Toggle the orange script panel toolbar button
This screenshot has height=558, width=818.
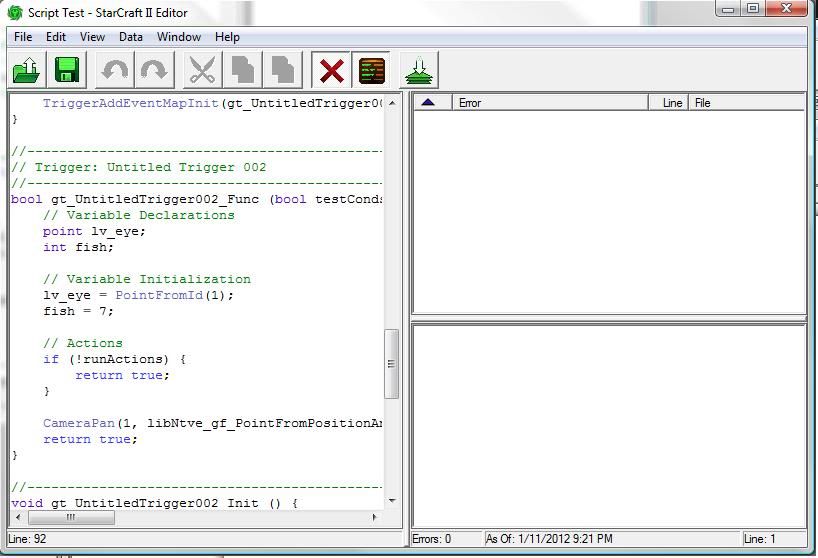tap(372, 71)
